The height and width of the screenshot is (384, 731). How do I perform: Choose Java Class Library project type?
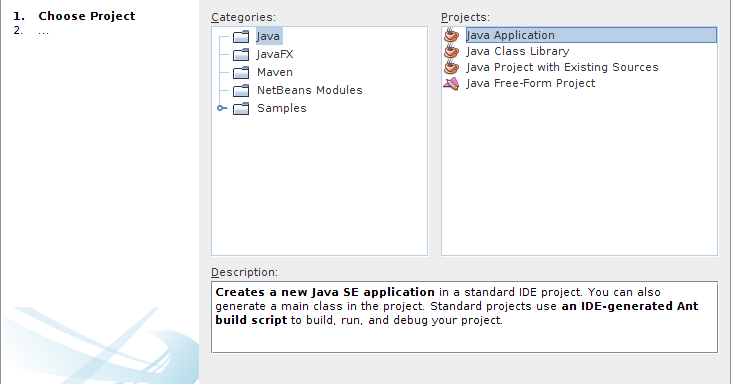[517, 51]
